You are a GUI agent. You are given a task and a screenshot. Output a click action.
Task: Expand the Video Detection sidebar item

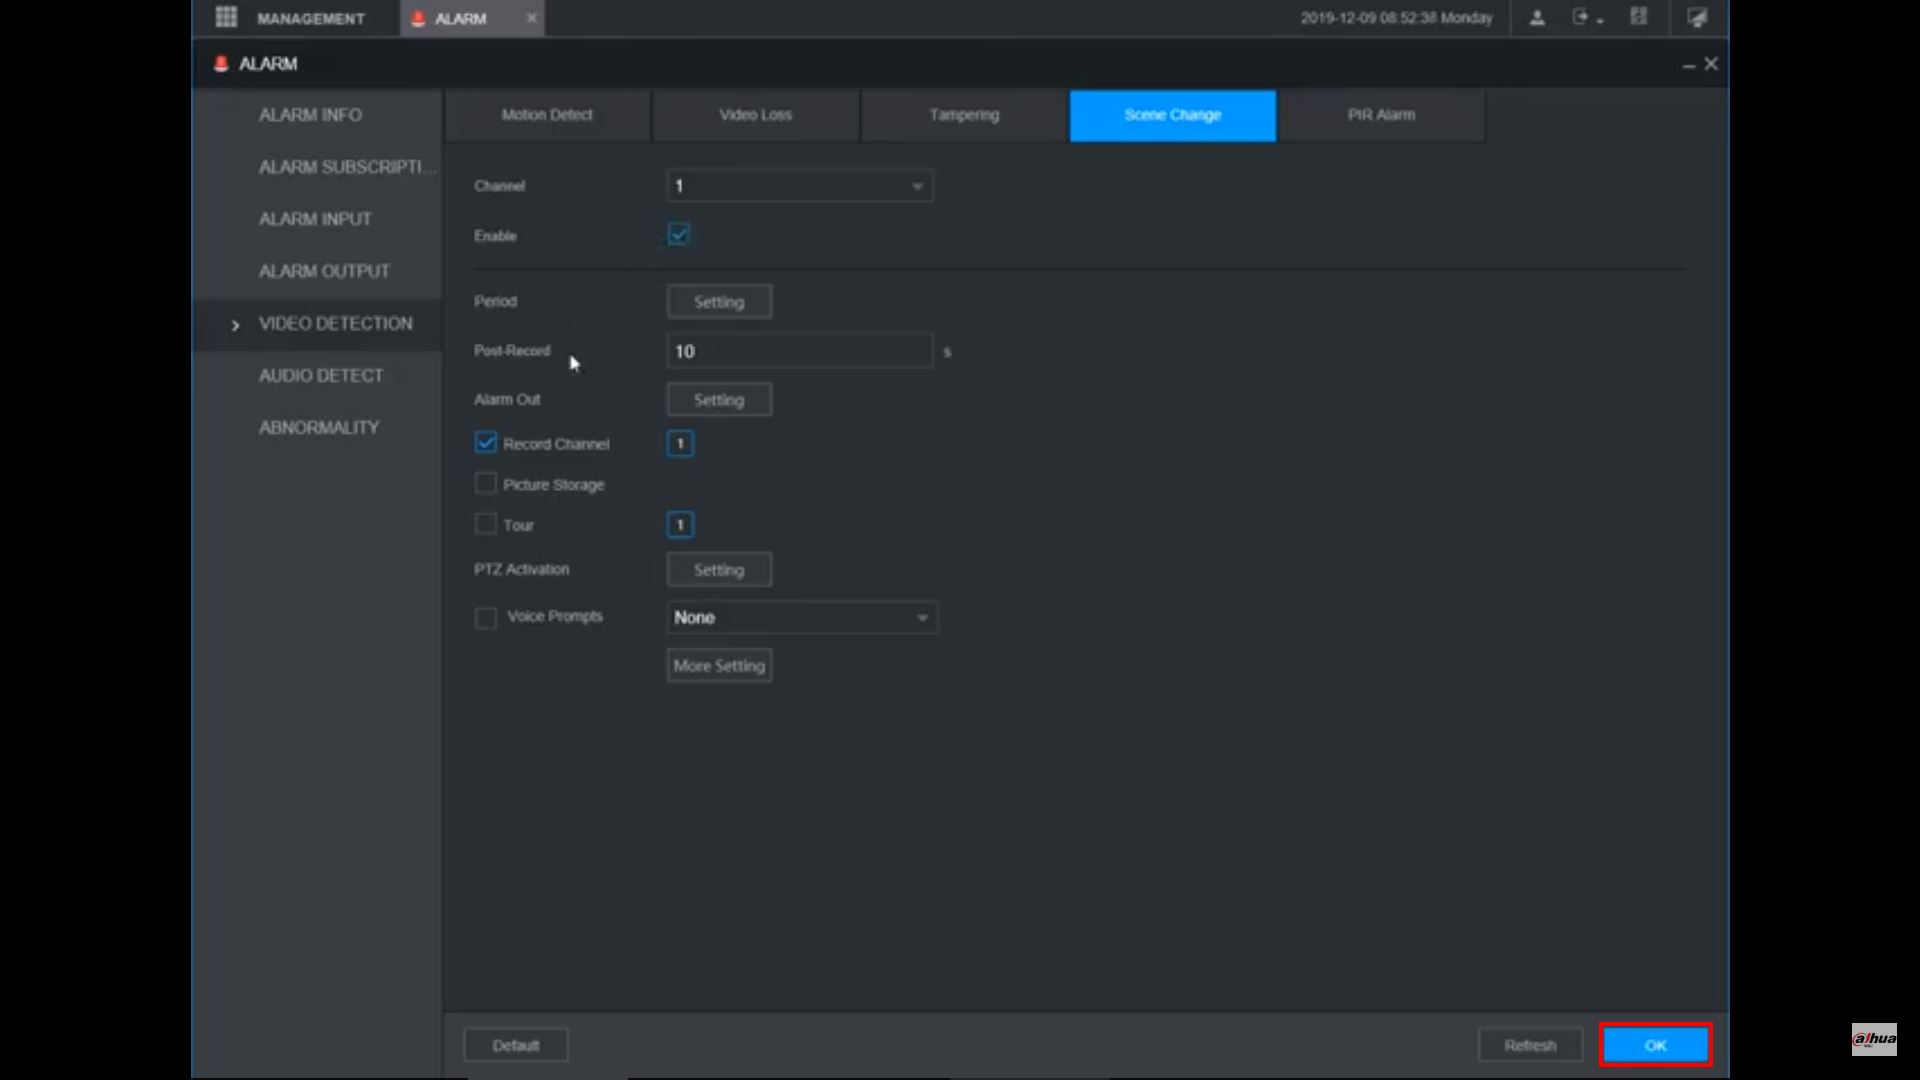[335, 324]
